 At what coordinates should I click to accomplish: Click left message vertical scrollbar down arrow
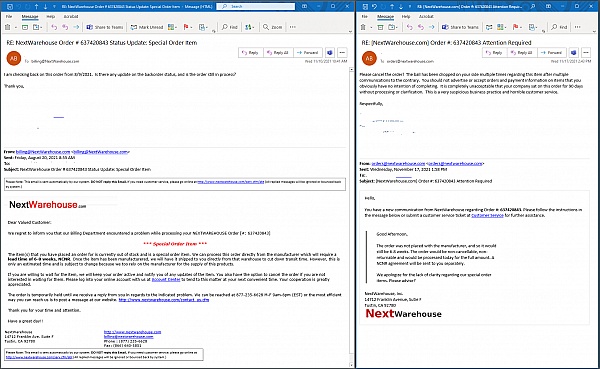click(351, 365)
